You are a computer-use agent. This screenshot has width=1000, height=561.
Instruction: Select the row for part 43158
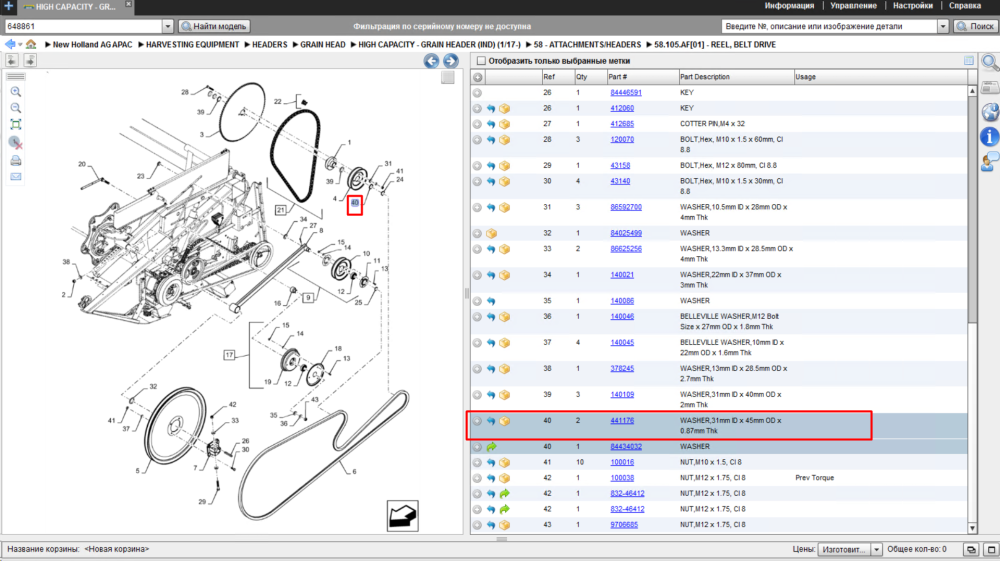click(719, 166)
